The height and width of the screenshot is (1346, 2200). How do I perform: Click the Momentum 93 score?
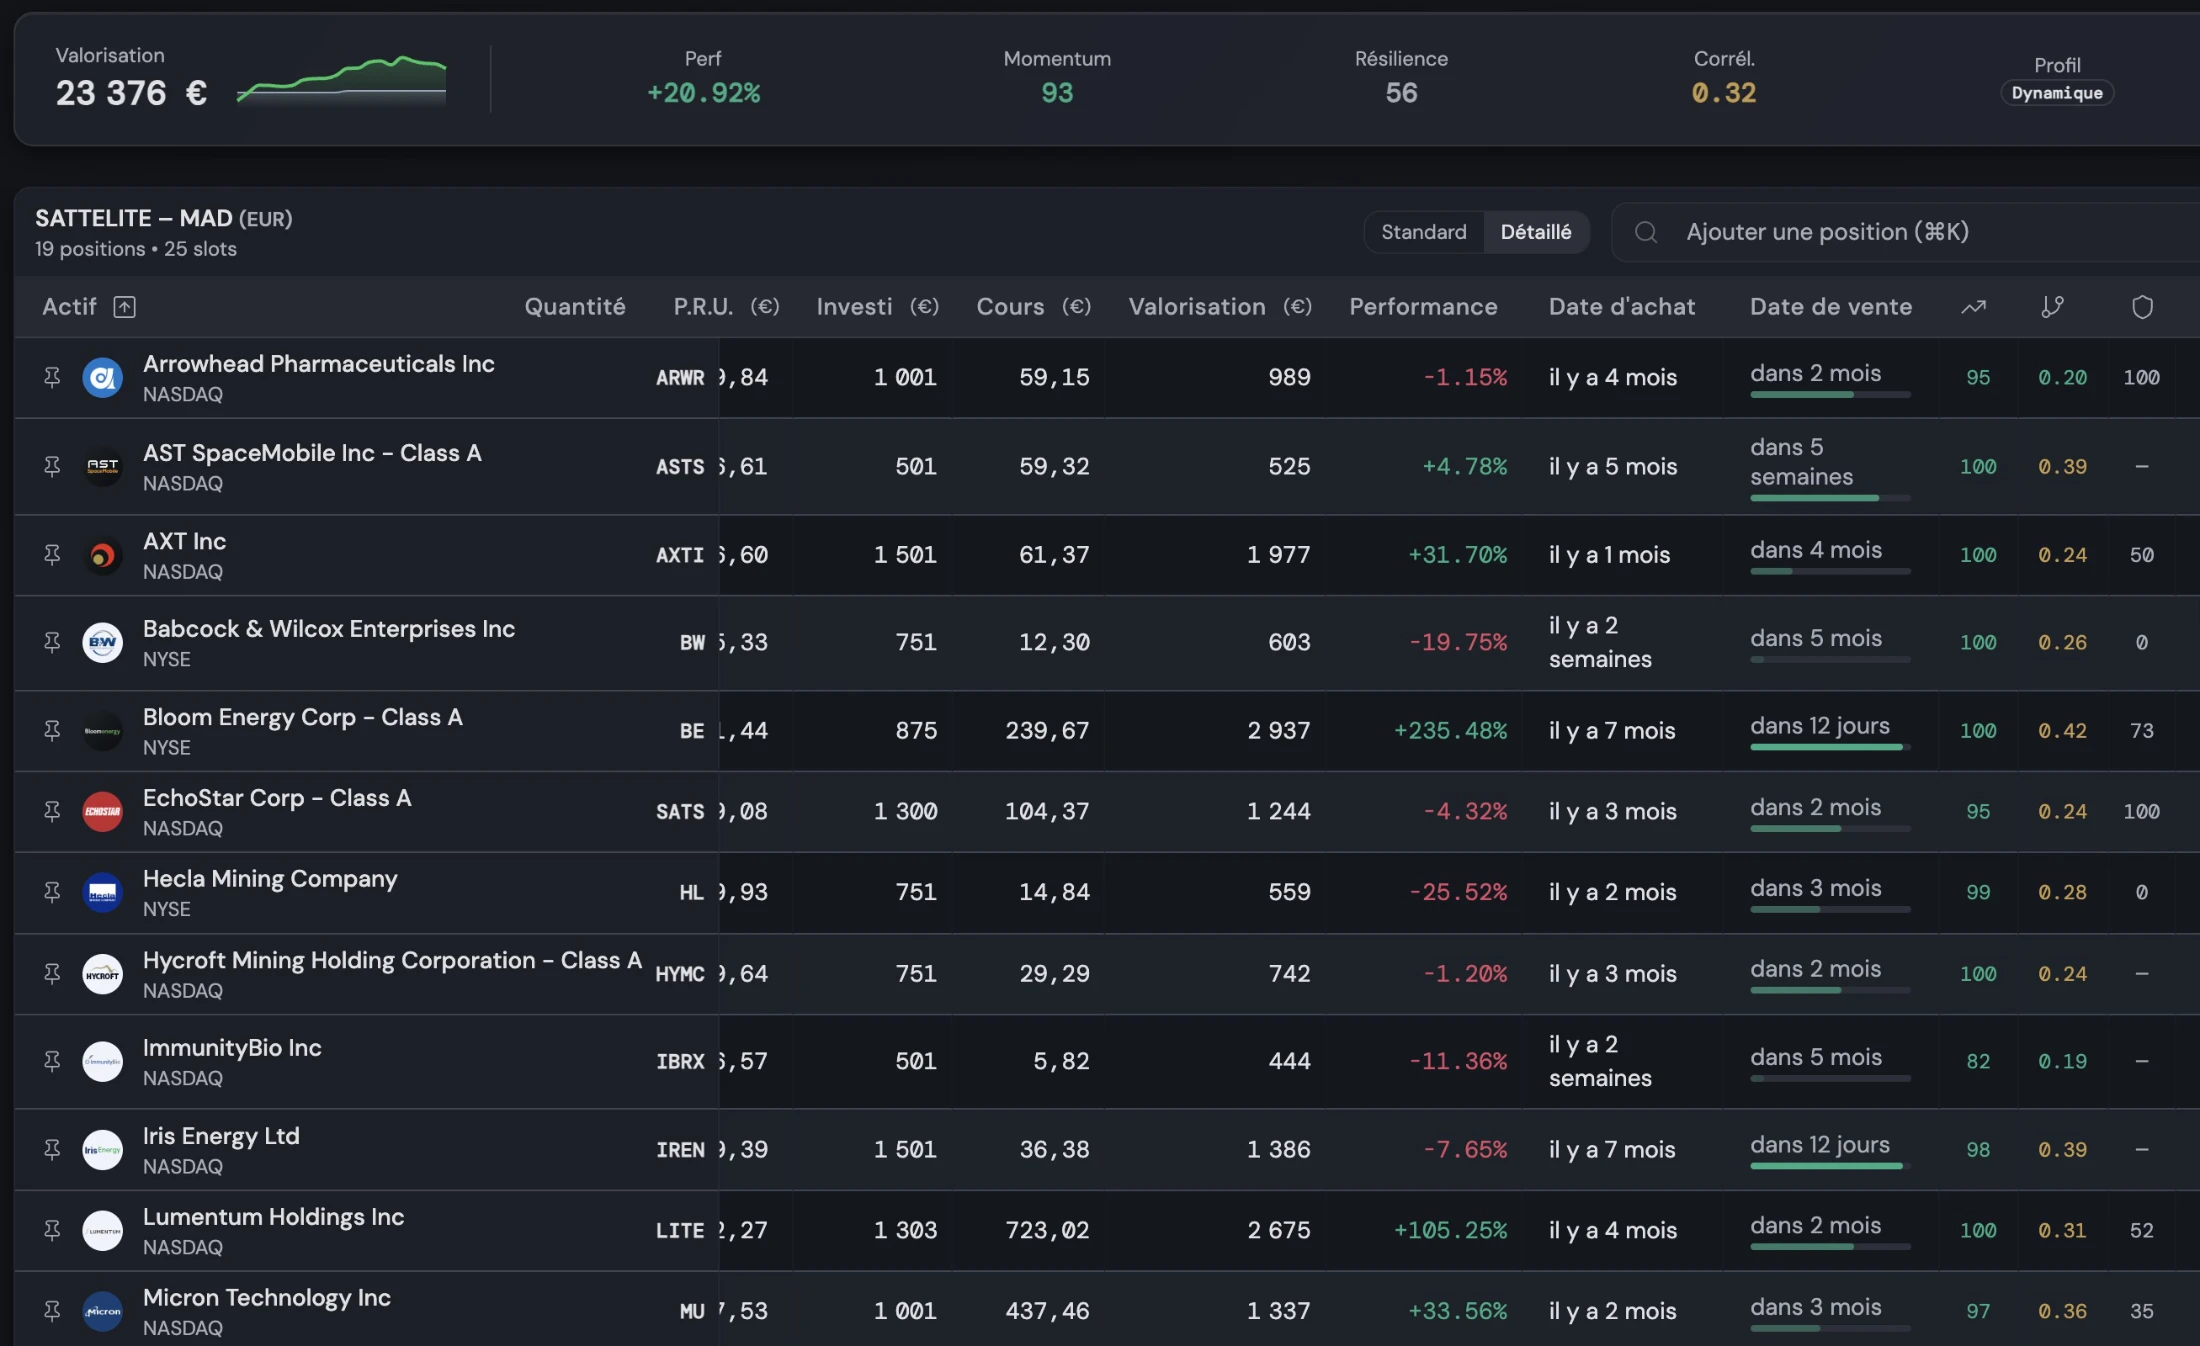pyautogui.click(x=1057, y=93)
